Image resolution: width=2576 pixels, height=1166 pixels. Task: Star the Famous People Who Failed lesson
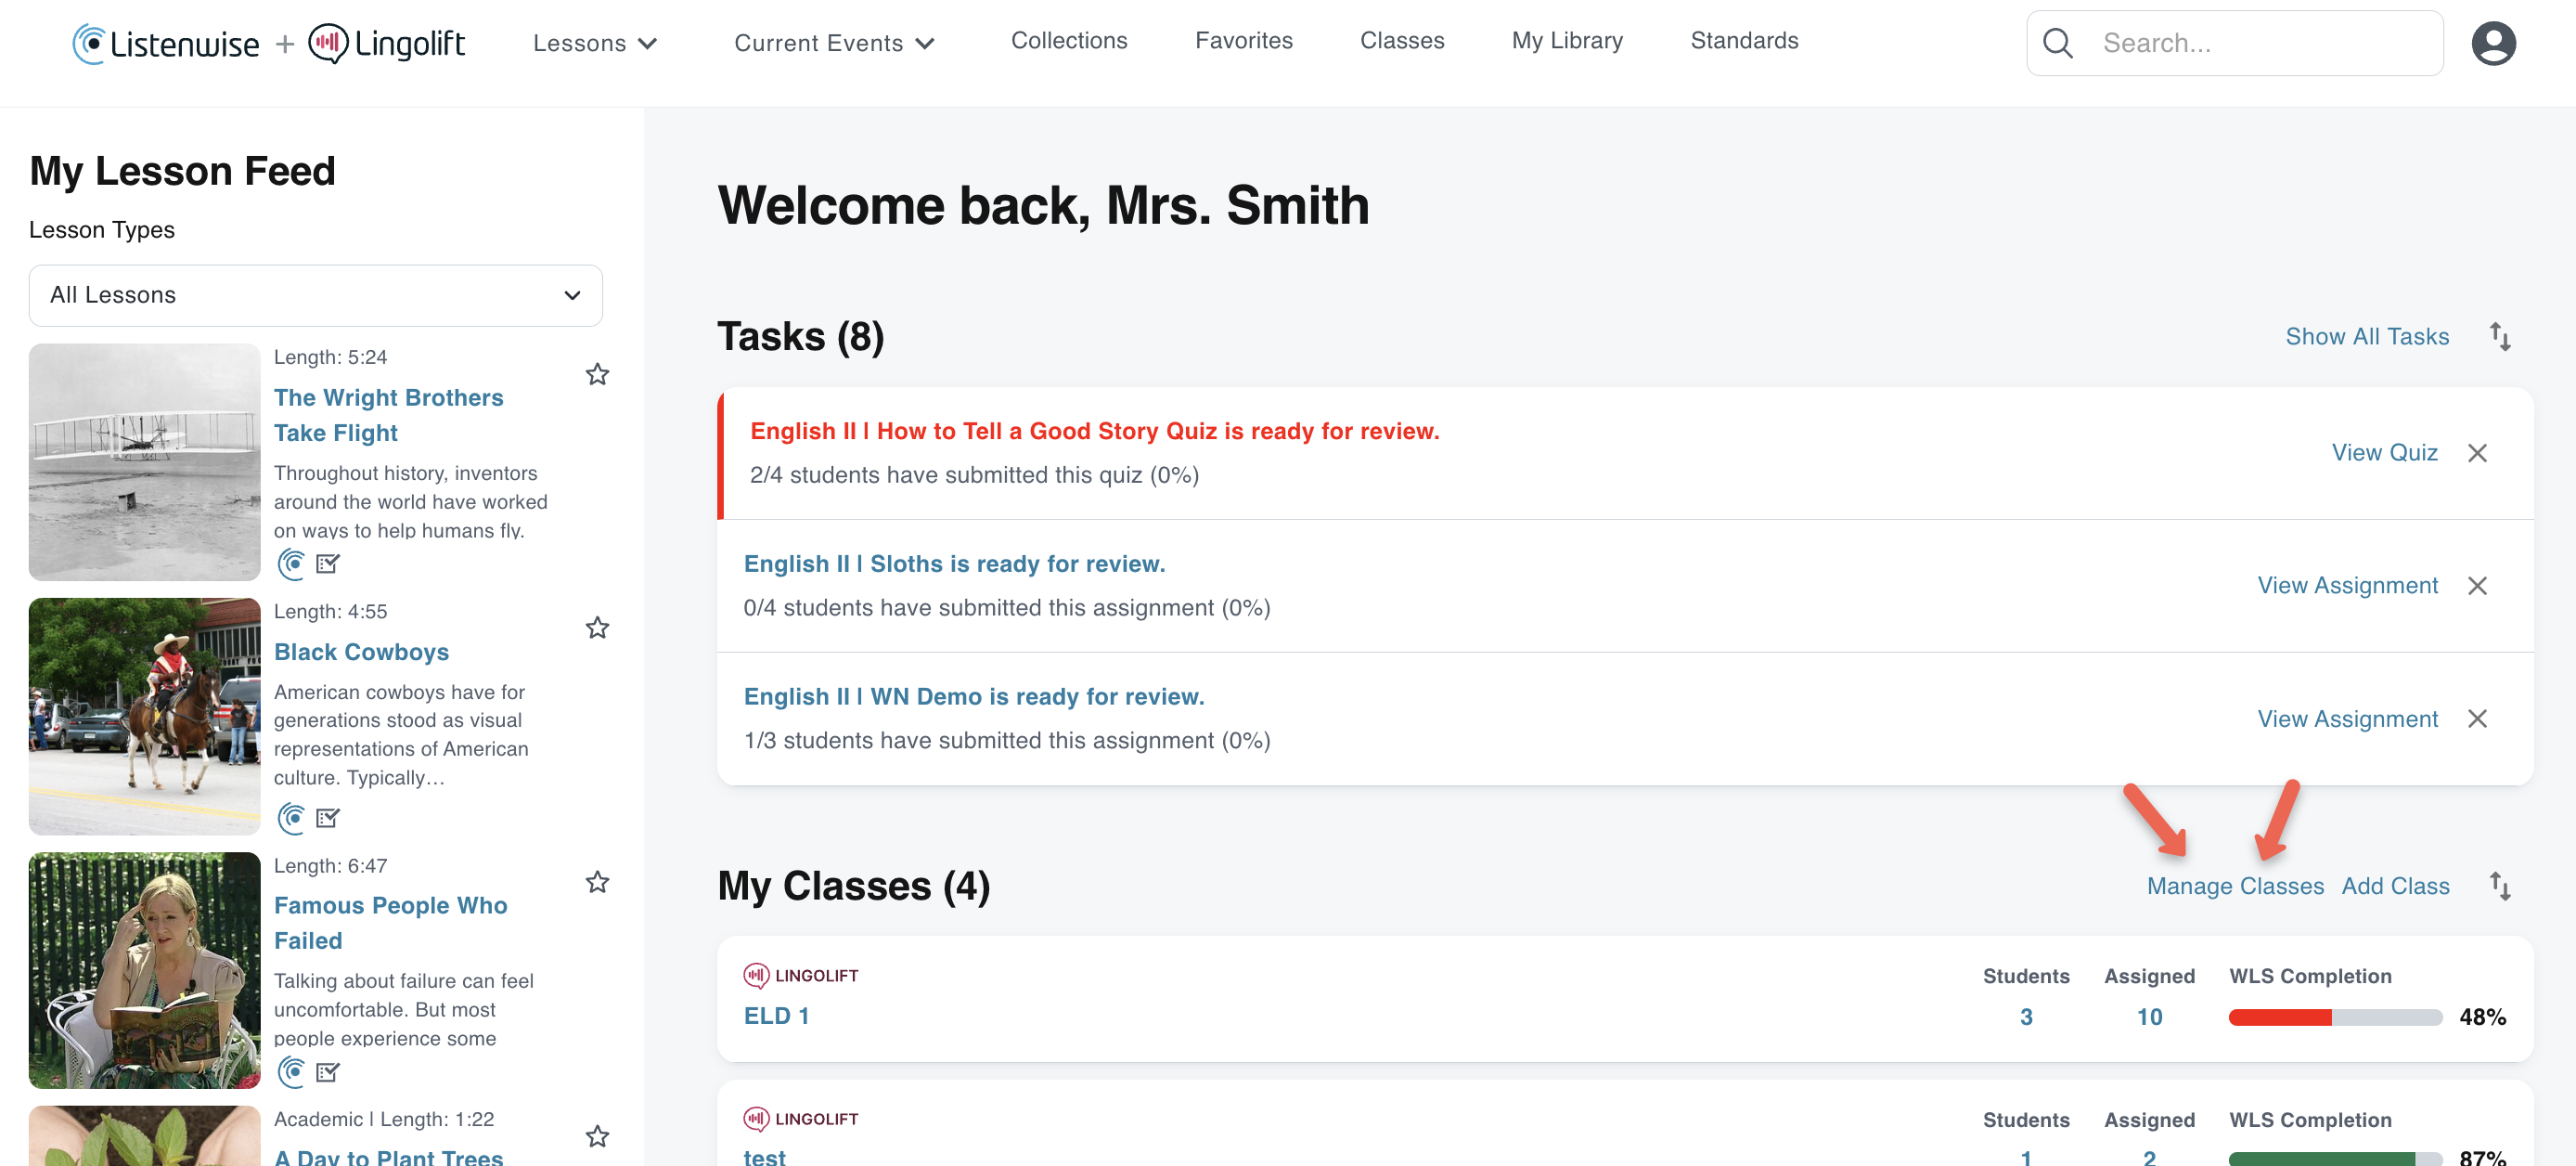(597, 882)
